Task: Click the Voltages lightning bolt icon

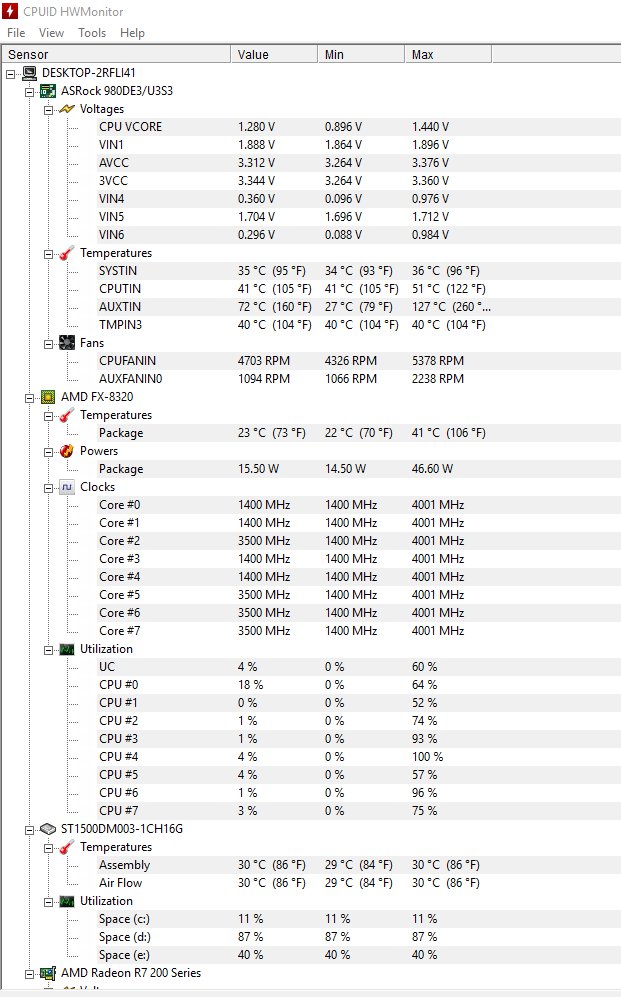Action: (66, 109)
